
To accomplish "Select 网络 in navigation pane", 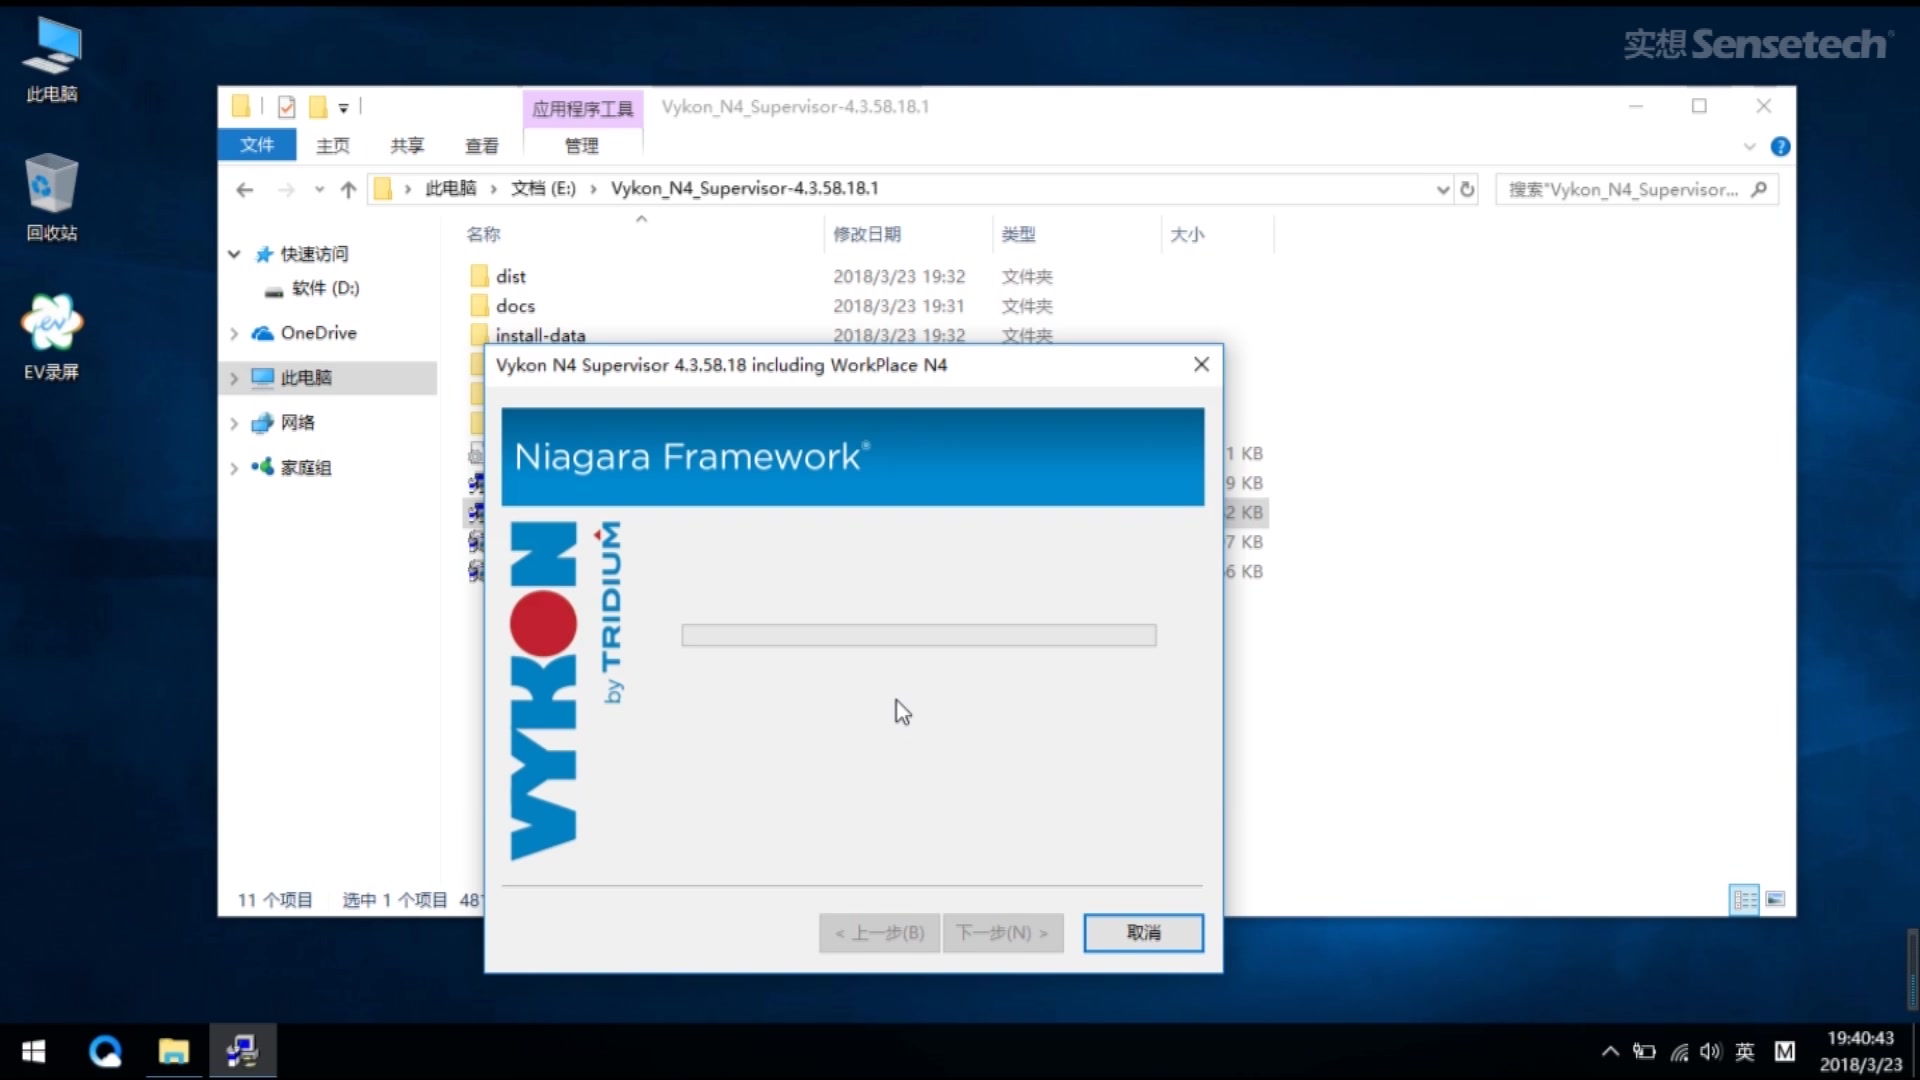I will pyautogui.click(x=297, y=423).
